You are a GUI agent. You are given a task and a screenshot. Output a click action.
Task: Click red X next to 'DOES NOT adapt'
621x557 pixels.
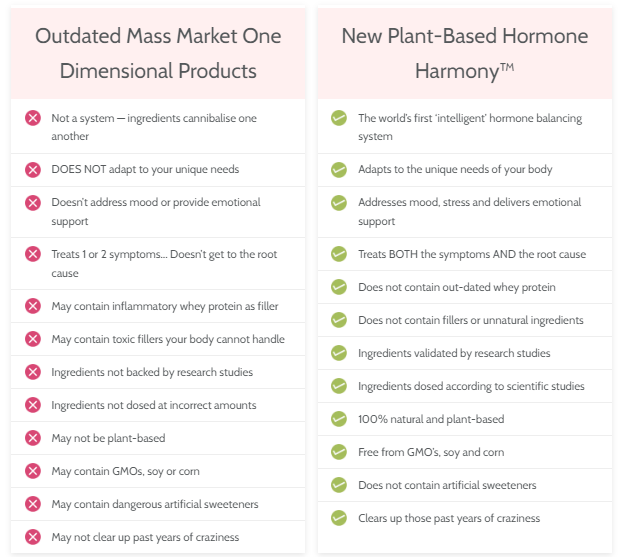click(33, 170)
